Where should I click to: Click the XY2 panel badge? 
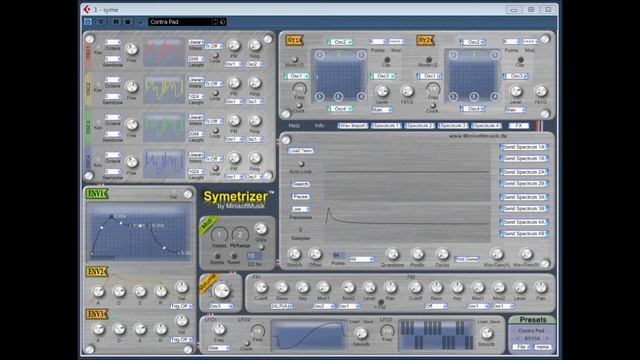(425, 40)
